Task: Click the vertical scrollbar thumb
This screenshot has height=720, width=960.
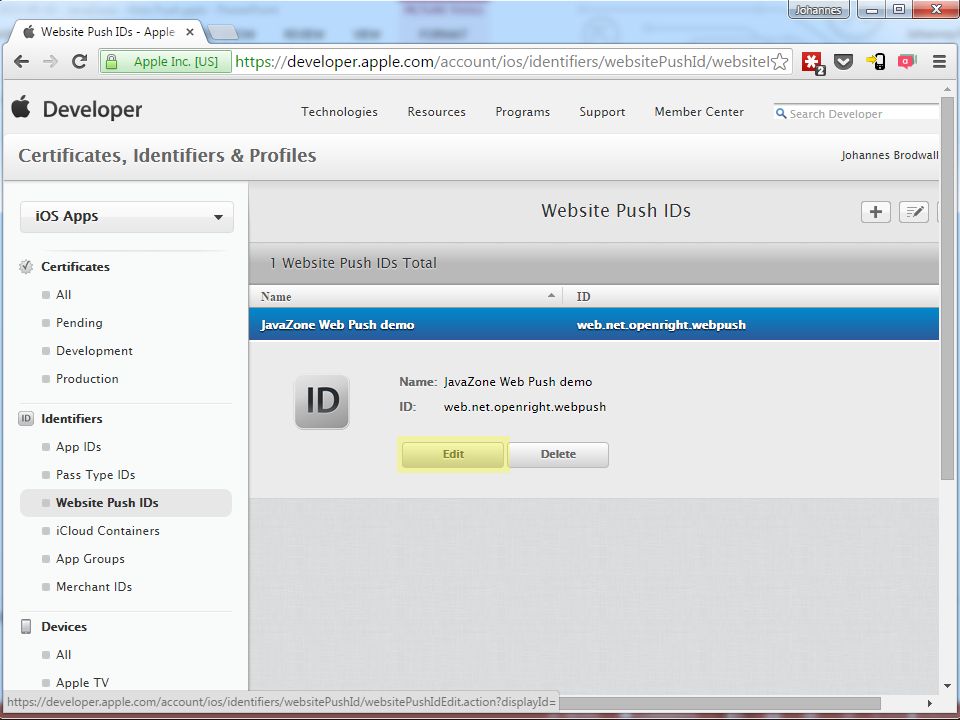Action: [947, 288]
